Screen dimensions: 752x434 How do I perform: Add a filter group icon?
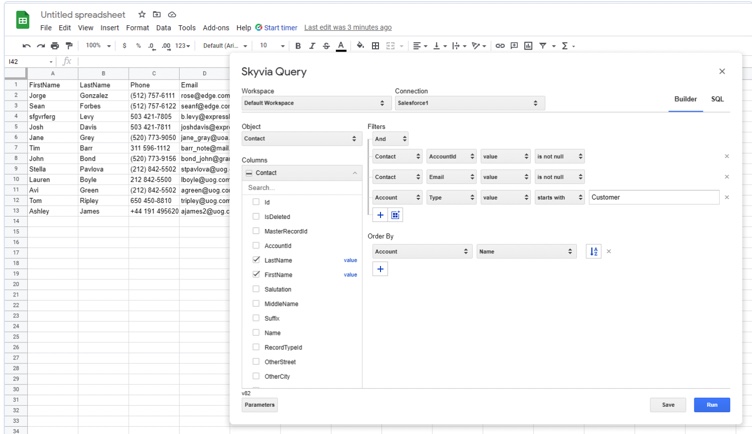coord(395,215)
